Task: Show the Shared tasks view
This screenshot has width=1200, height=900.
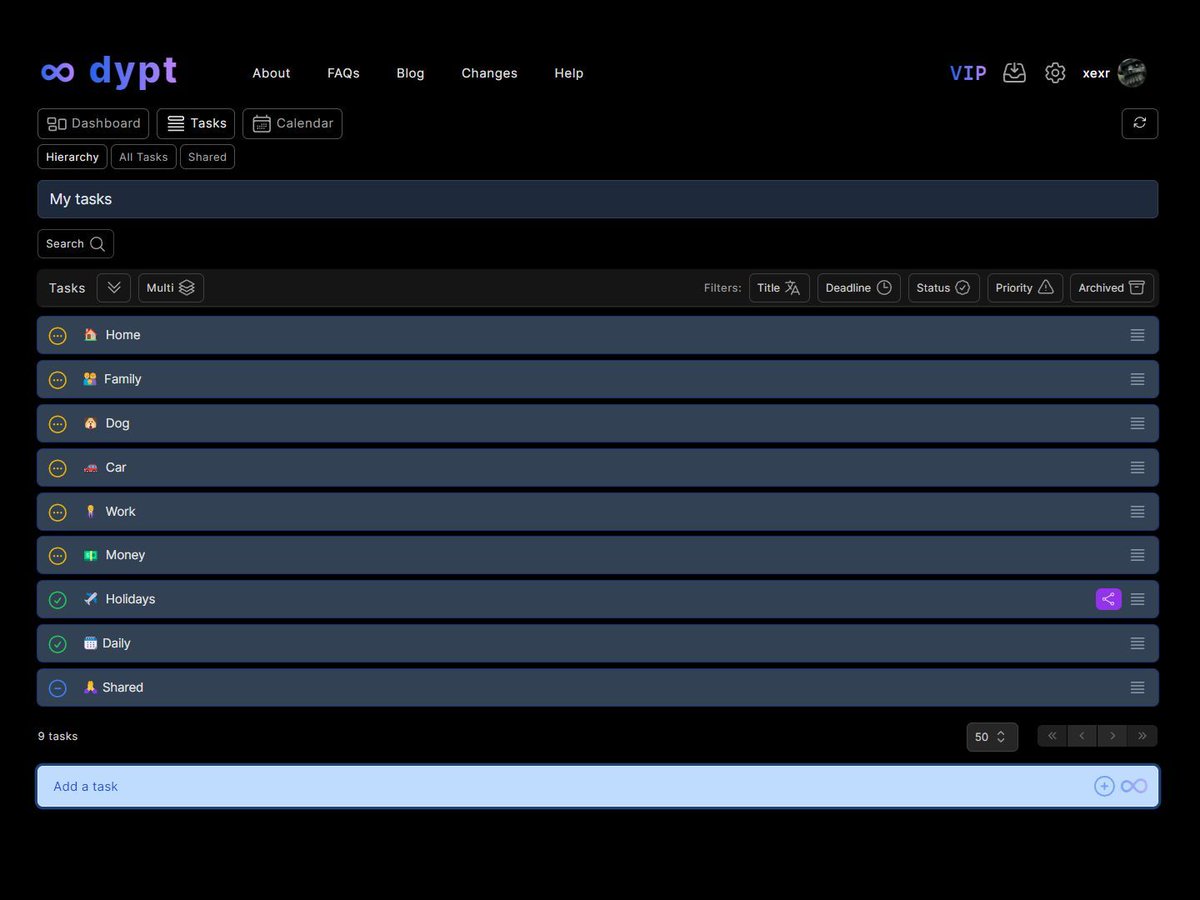Action: click(x=207, y=157)
